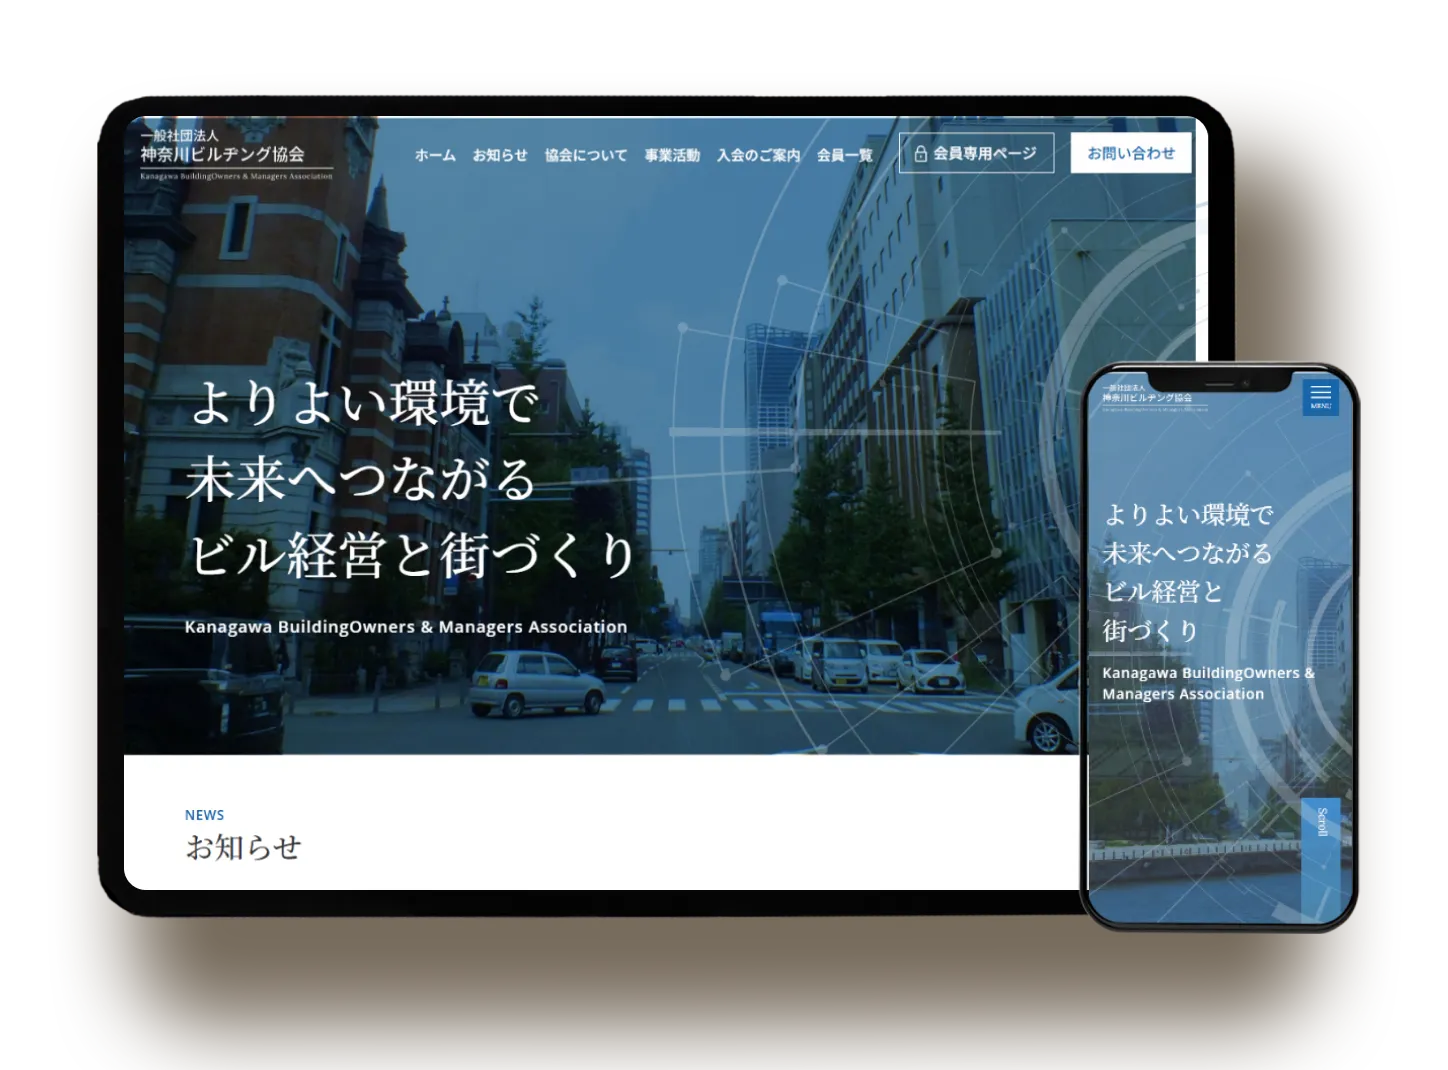Image resolution: width=1448 pixels, height=1070 pixels.
Task: Select ホーム in the navigation bar
Action: pos(434,155)
